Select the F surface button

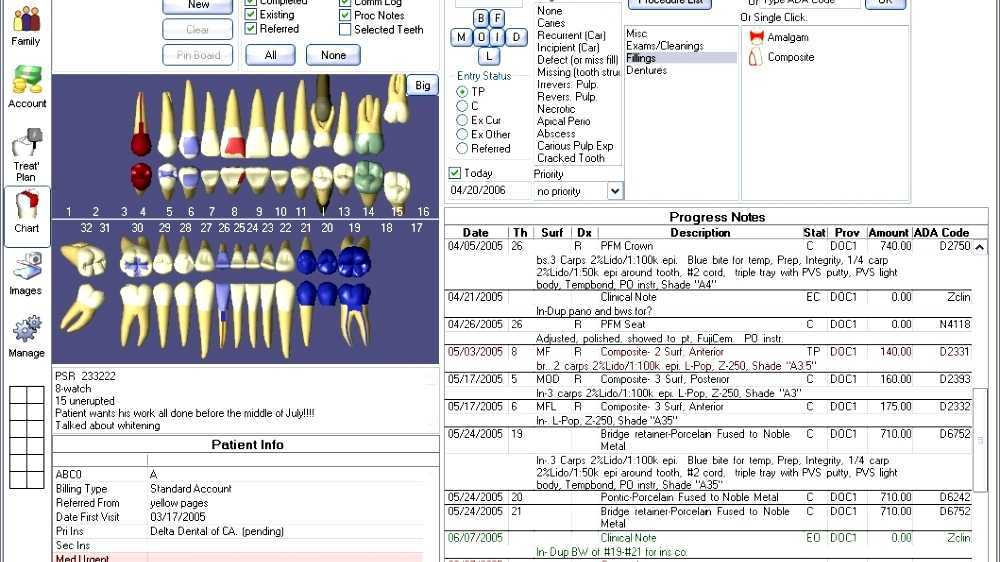tap(497, 18)
